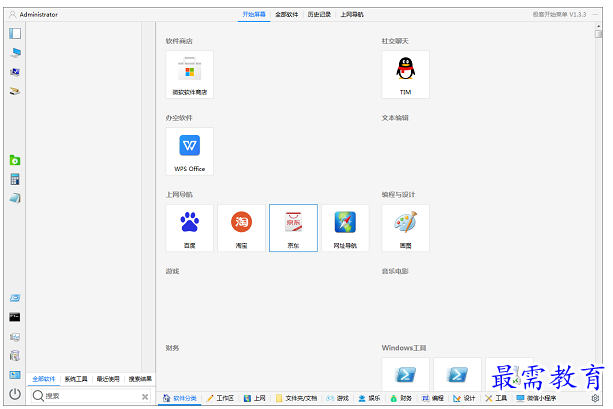Select 文件夹/文档 in the bottom bar
This screenshot has height=409, width=613.
(296, 398)
